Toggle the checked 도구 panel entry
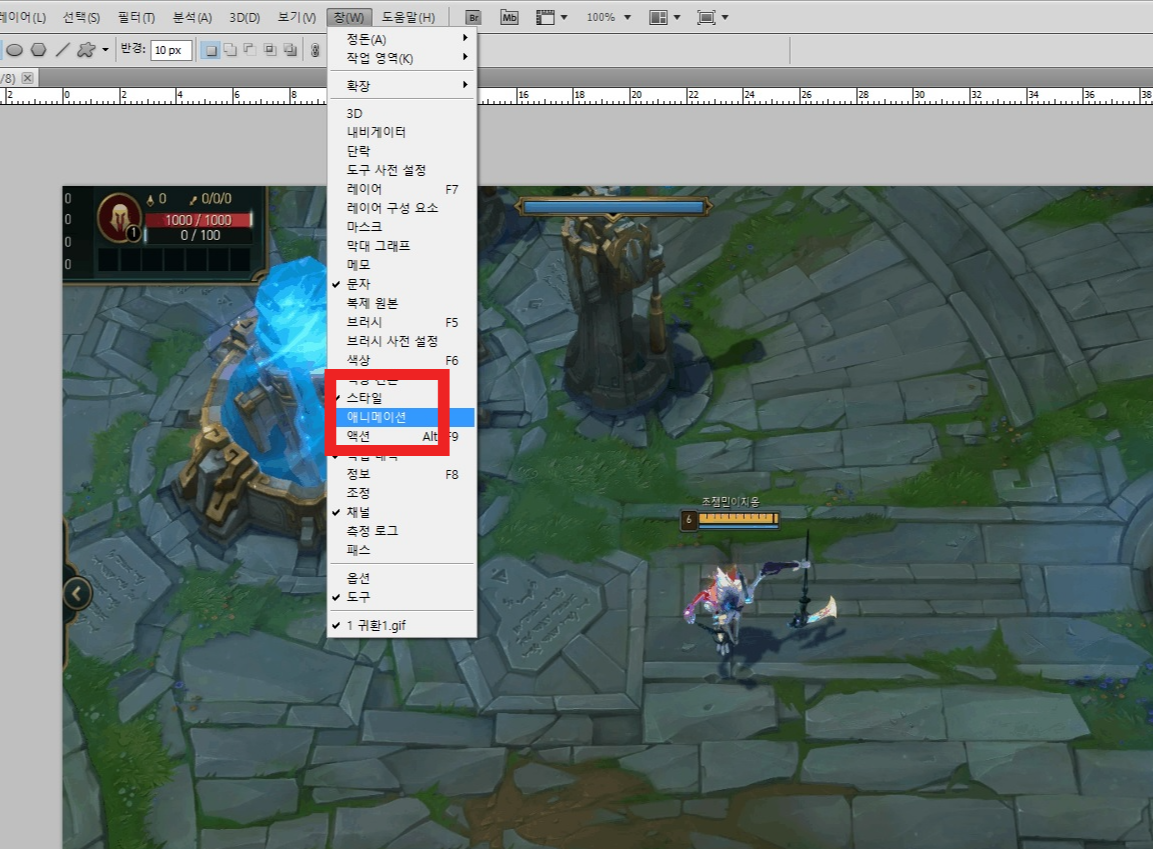 pos(402,597)
